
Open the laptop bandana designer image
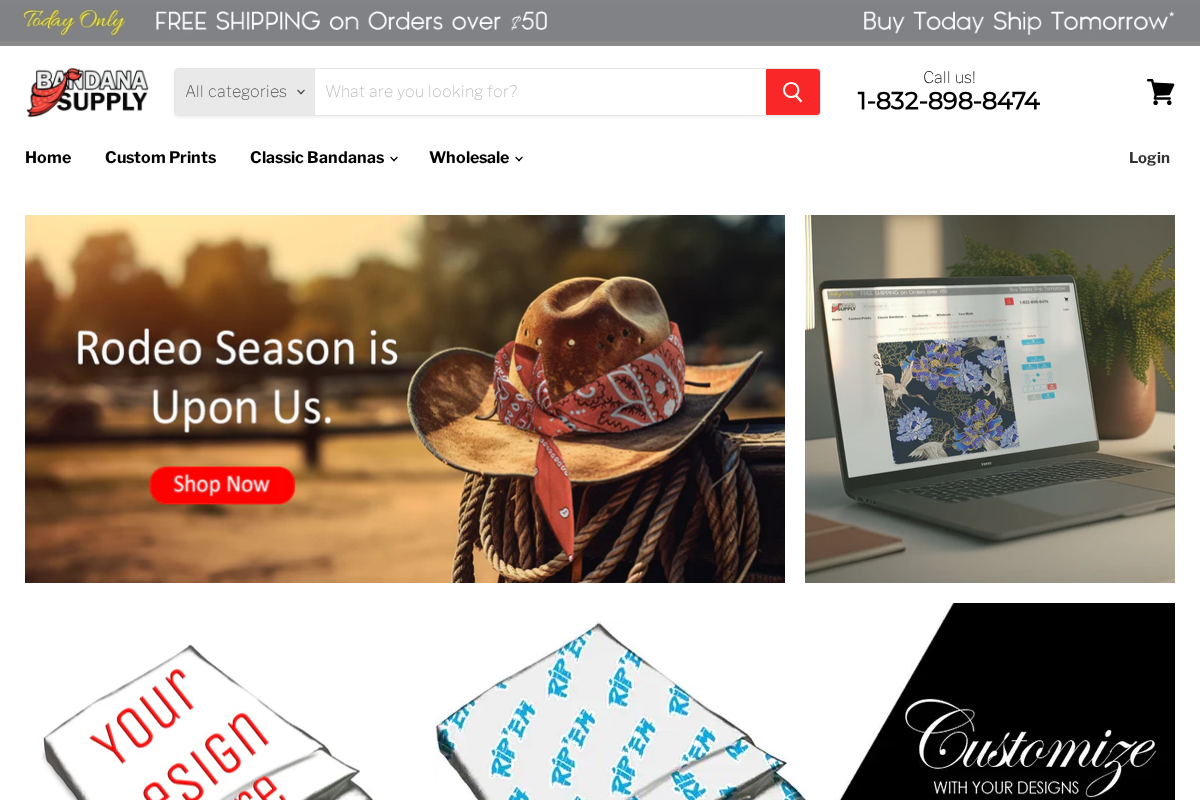(990, 399)
